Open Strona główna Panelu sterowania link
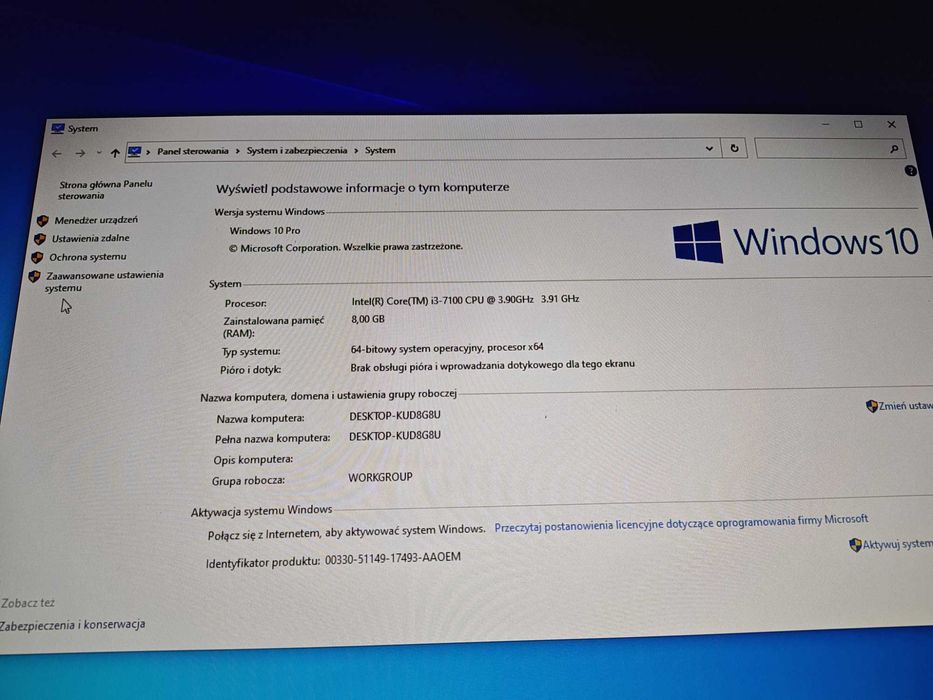The height and width of the screenshot is (700, 933). (x=105, y=190)
